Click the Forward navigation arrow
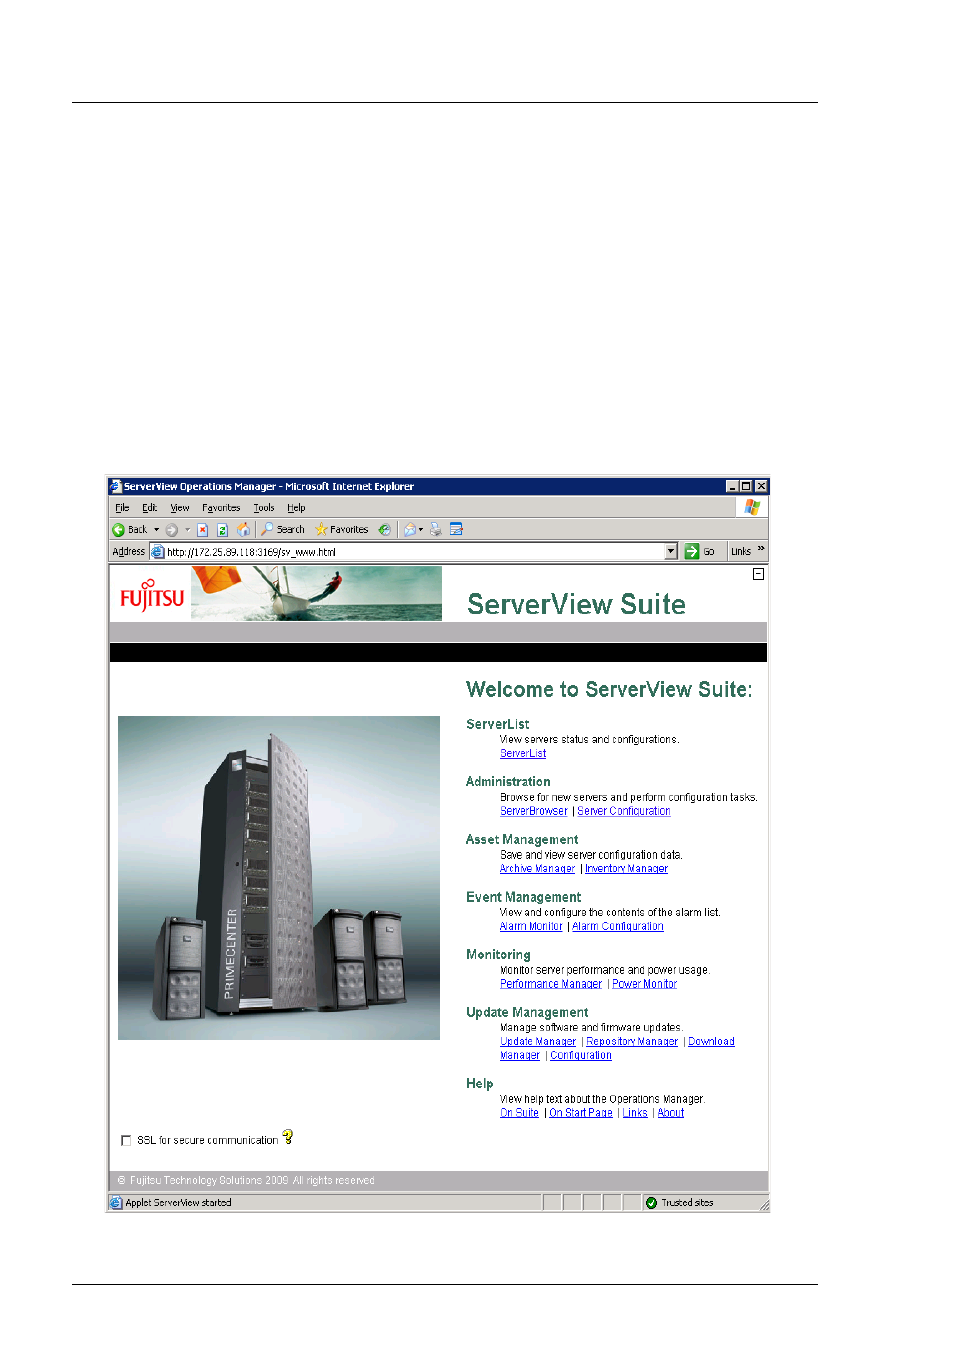The image size is (954, 1348). point(172,529)
